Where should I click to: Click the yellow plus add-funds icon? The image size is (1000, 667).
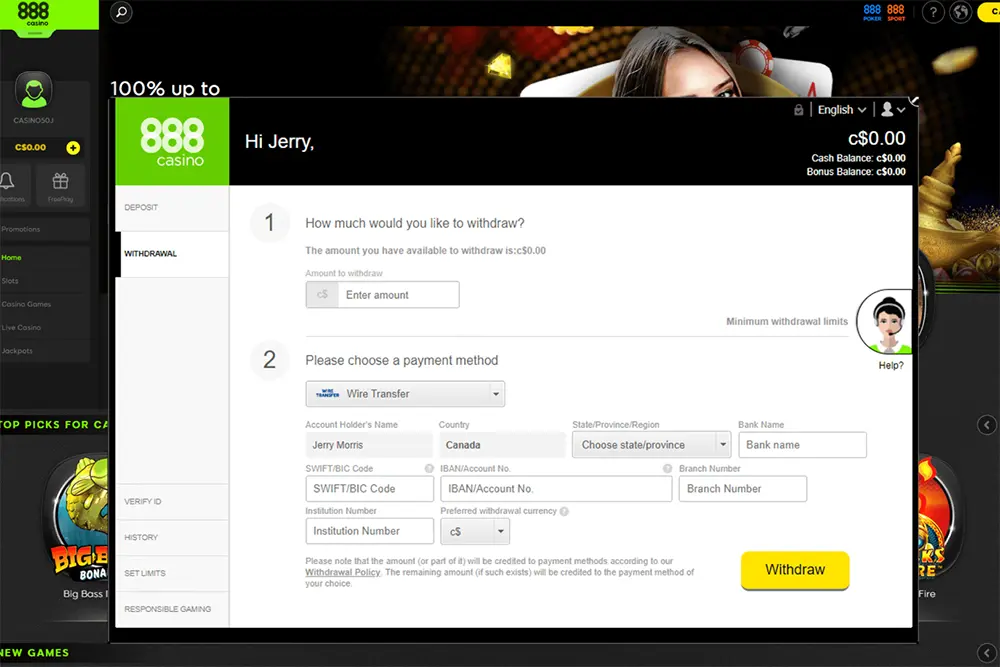[73, 148]
